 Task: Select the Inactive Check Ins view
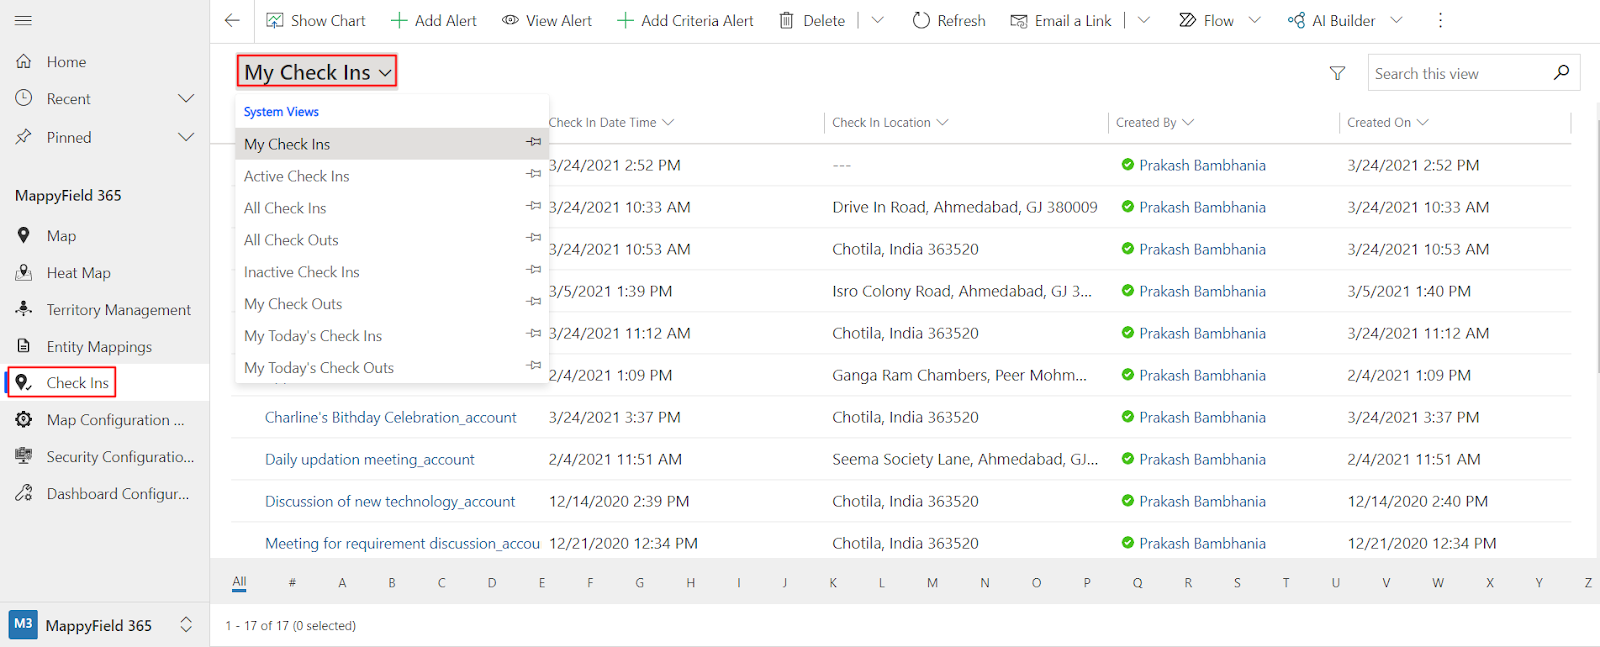[301, 272]
